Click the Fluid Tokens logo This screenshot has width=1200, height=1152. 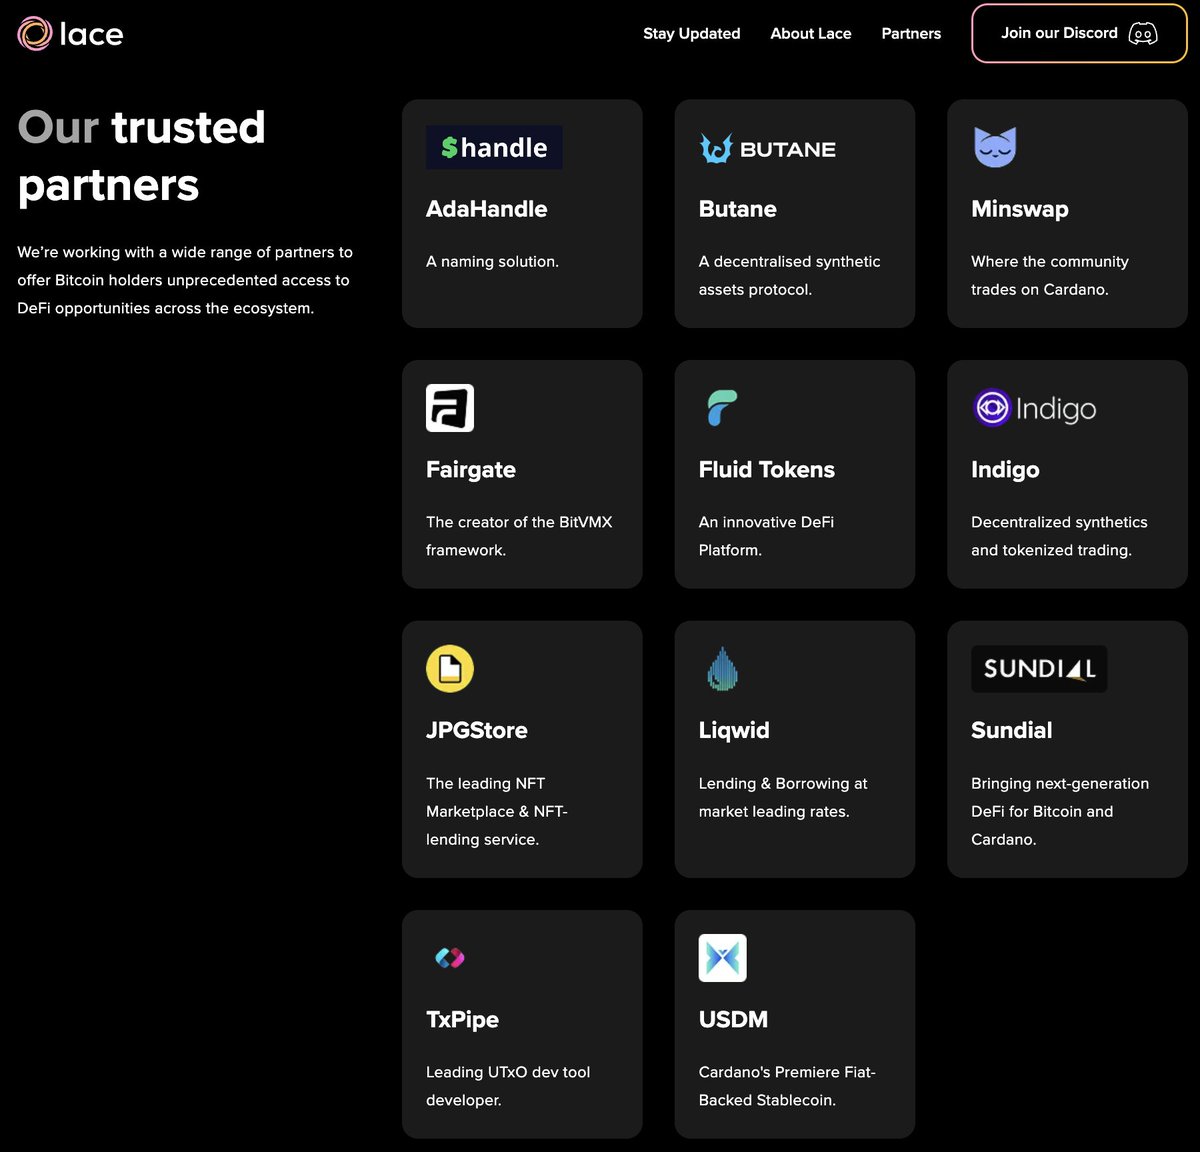pyautogui.click(x=722, y=408)
